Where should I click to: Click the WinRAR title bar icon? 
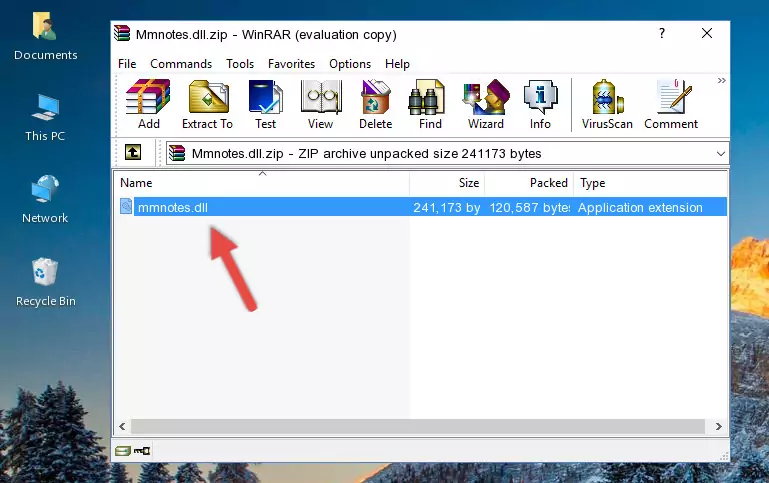tap(122, 33)
